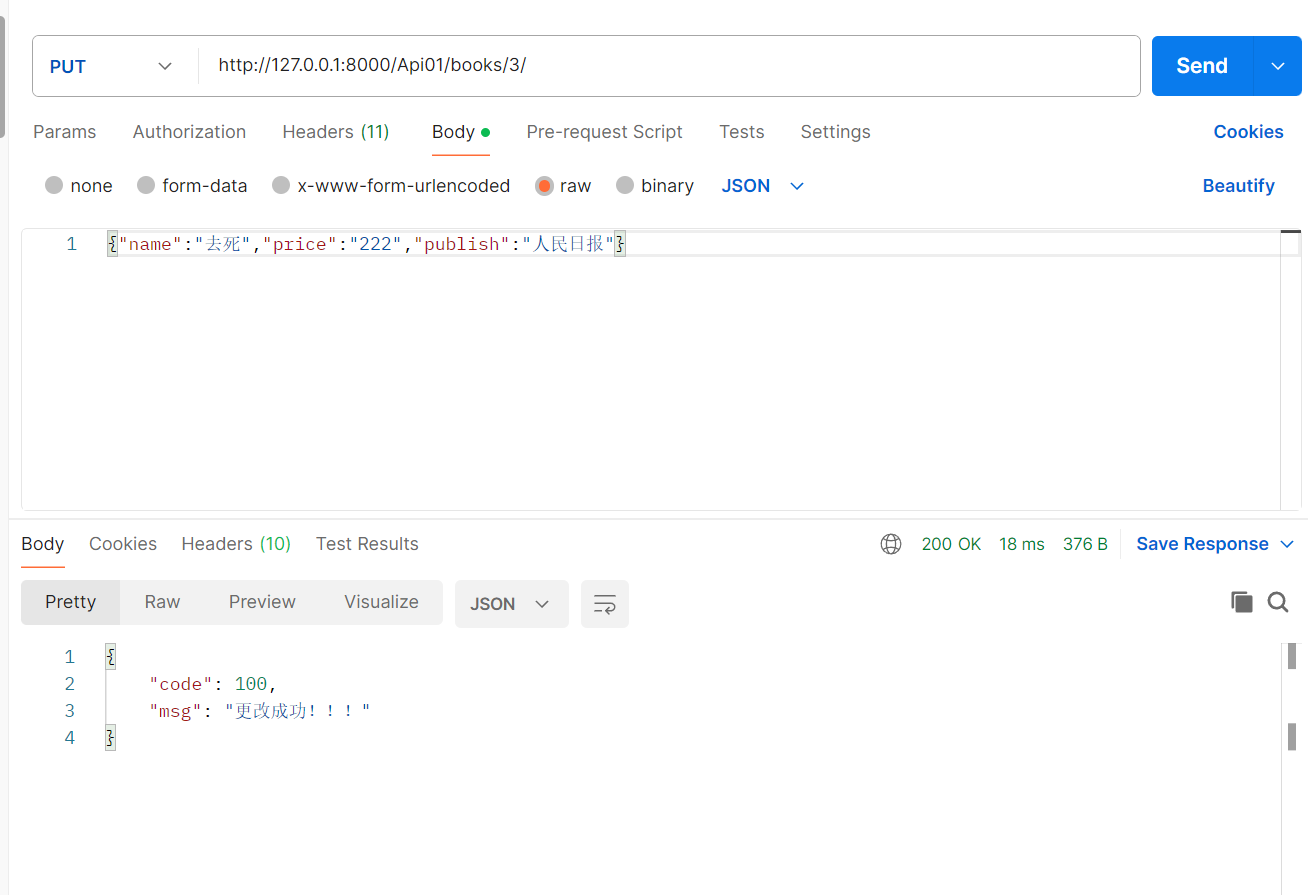Expand the arrow beside the Send button
This screenshot has width=1308, height=895.
(x=1278, y=66)
